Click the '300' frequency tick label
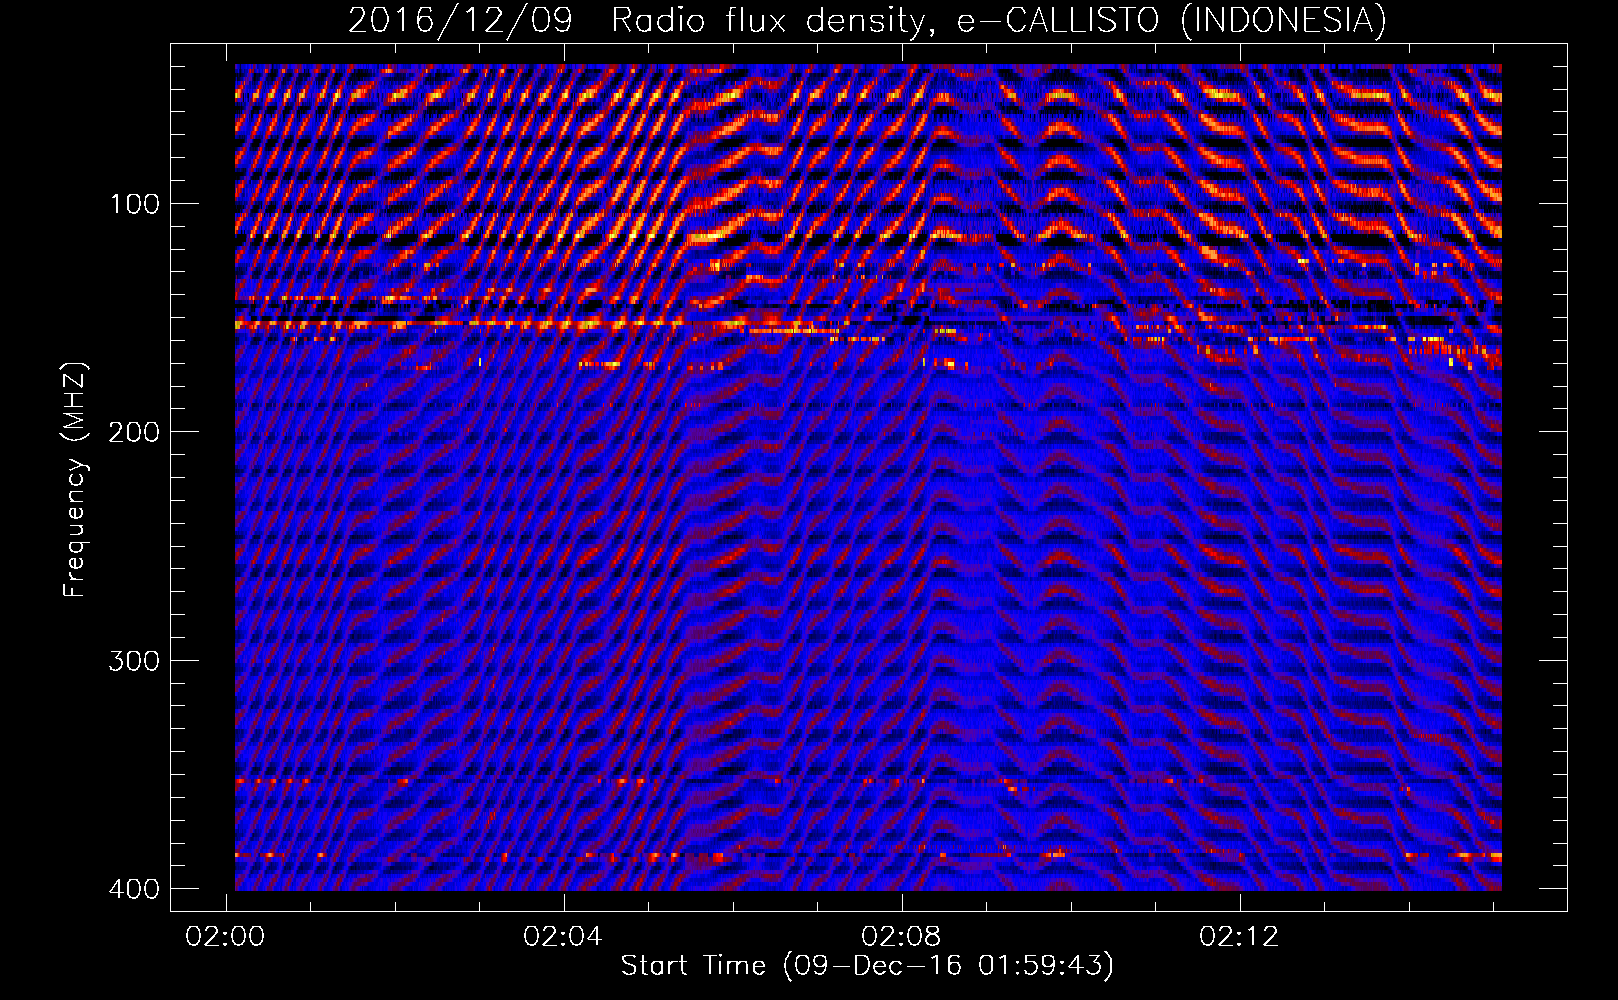The height and width of the screenshot is (1000, 1618). pyautogui.click(x=134, y=661)
